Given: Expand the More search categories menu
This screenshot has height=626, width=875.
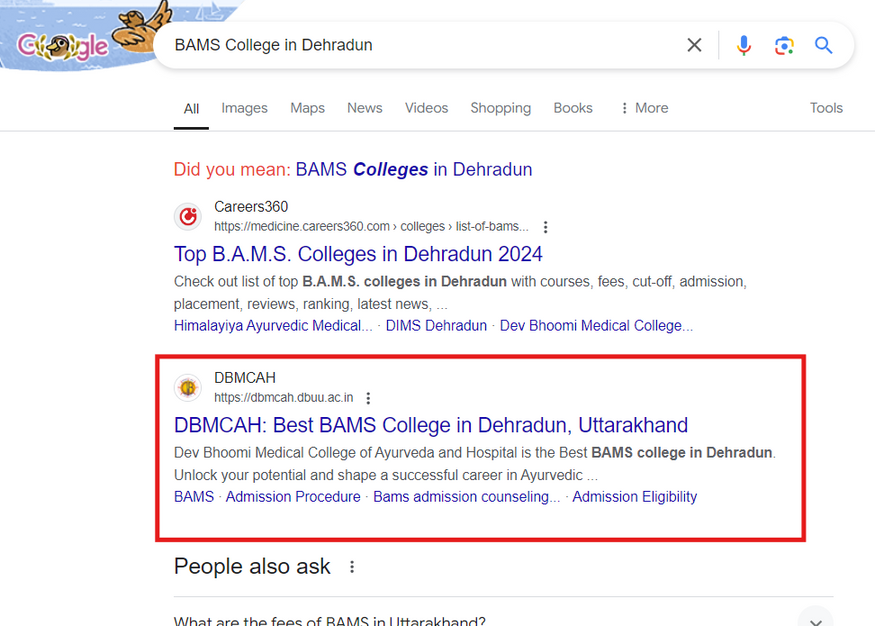Looking at the screenshot, I should click(x=643, y=108).
